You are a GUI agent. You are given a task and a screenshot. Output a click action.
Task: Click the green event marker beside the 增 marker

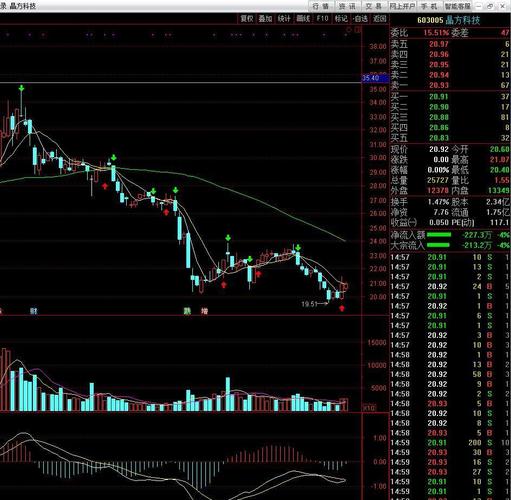(187, 311)
